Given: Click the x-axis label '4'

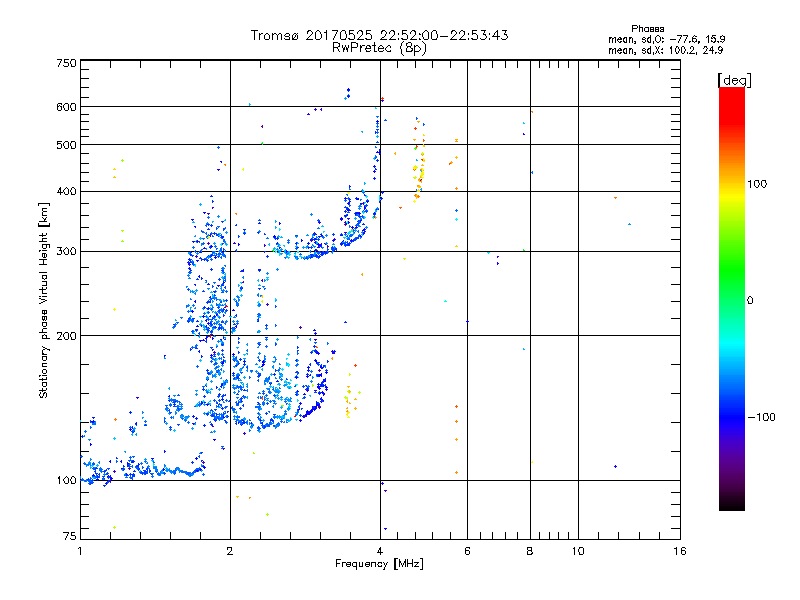Looking at the screenshot, I should coord(380,551).
